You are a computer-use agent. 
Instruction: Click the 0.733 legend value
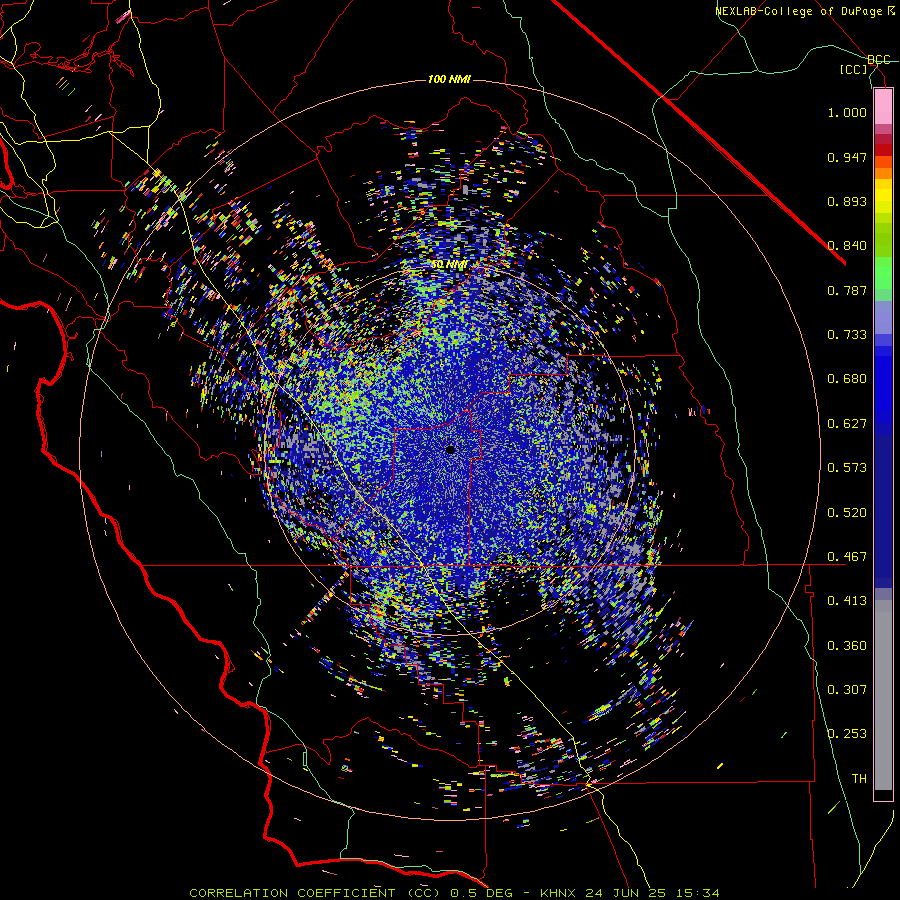(x=847, y=335)
